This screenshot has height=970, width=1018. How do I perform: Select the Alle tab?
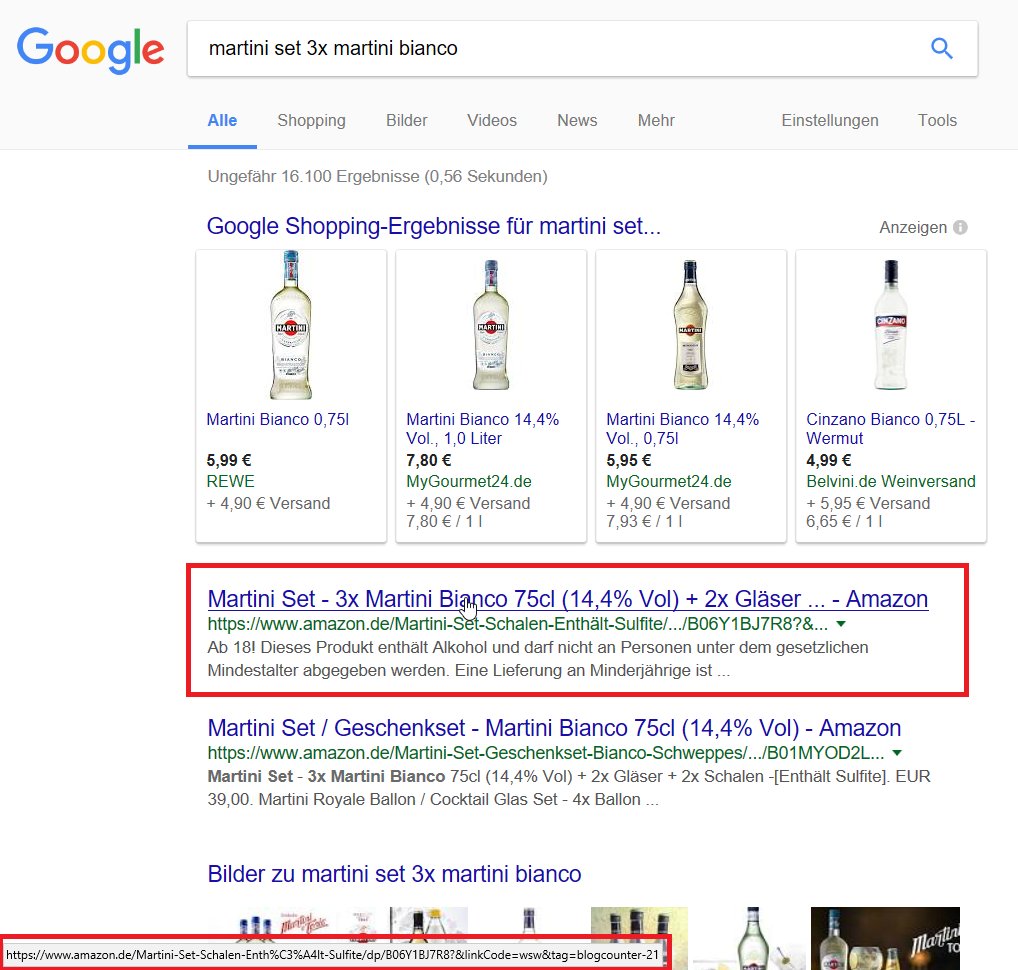222,121
